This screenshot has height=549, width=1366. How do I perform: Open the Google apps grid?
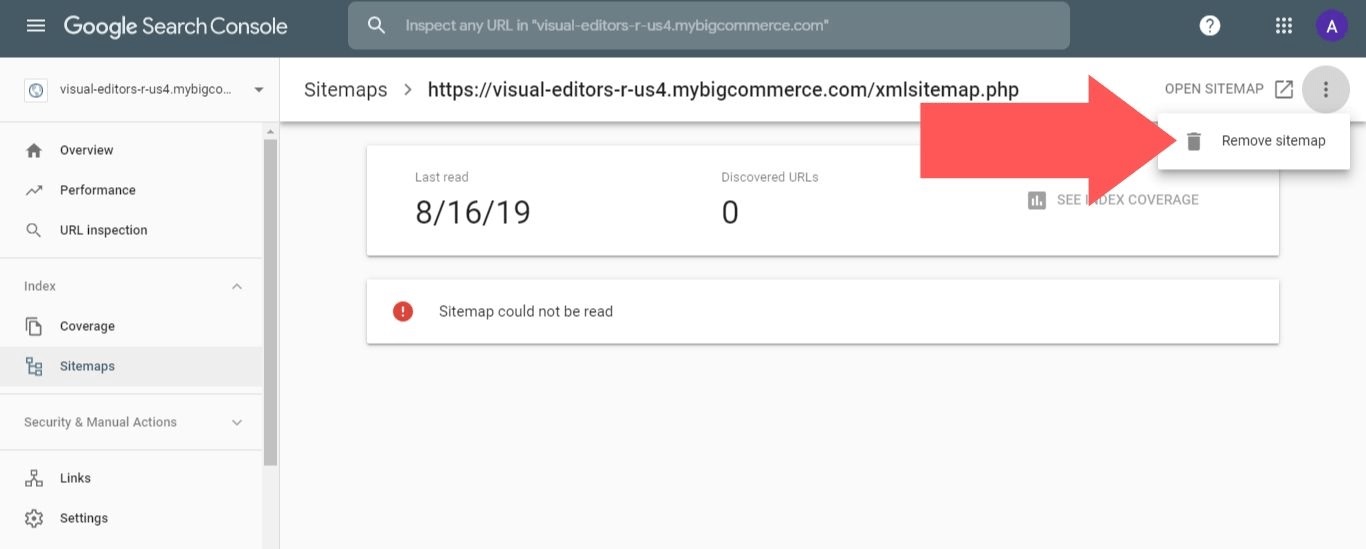point(1284,26)
